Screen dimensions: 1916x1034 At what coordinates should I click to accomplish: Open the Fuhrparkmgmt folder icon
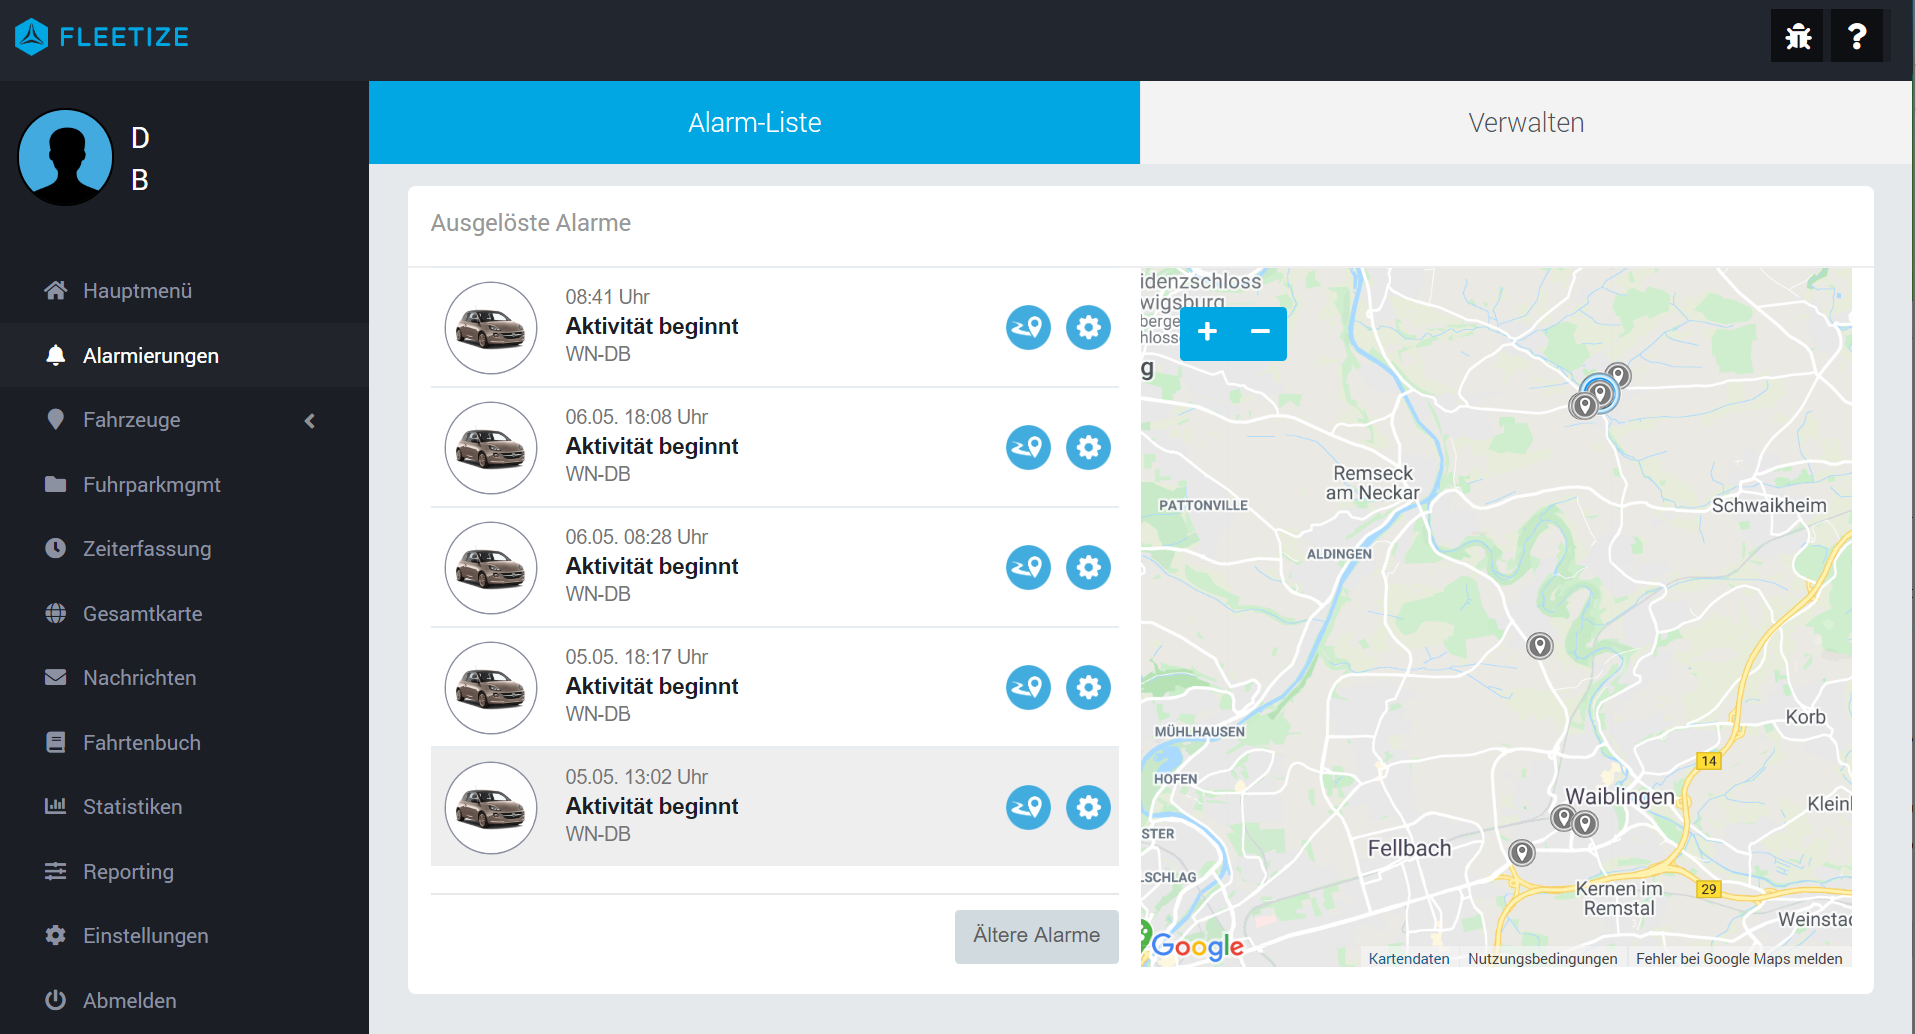[x=56, y=484]
